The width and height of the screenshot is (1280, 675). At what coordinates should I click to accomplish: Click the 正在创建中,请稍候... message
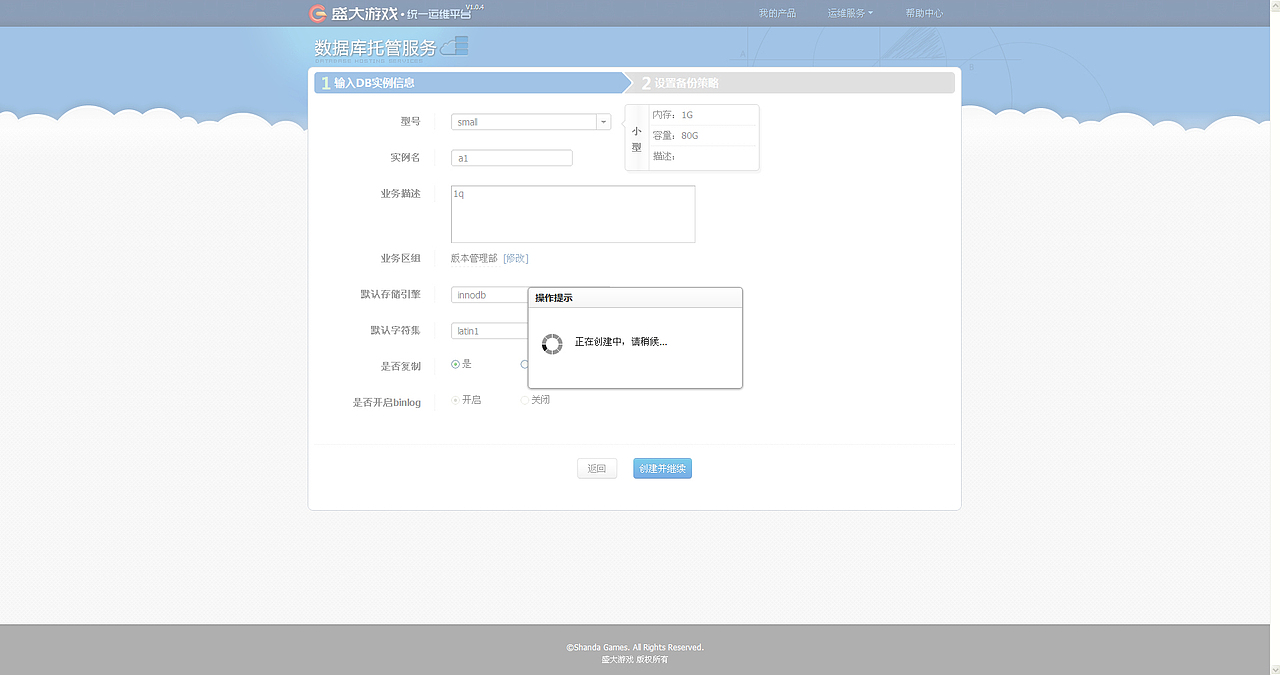[x=621, y=342]
